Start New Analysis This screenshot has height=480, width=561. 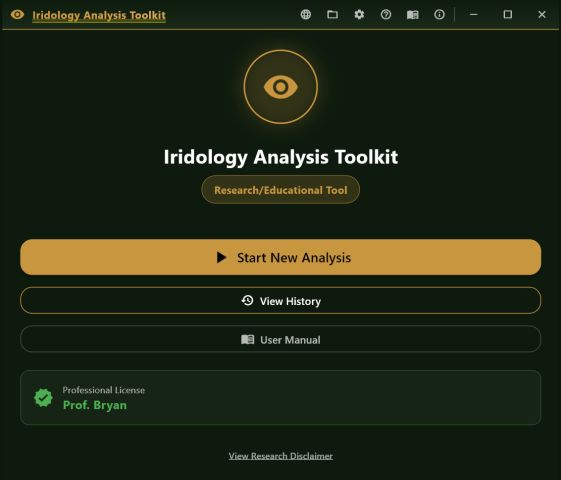point(280,257)
